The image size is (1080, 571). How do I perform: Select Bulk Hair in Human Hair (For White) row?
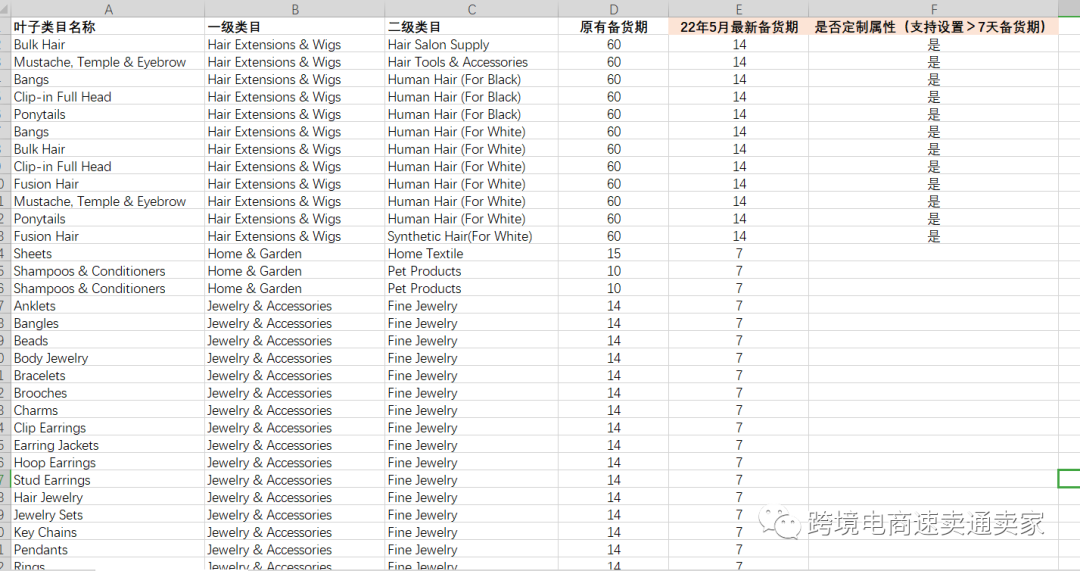click(108, 149)
